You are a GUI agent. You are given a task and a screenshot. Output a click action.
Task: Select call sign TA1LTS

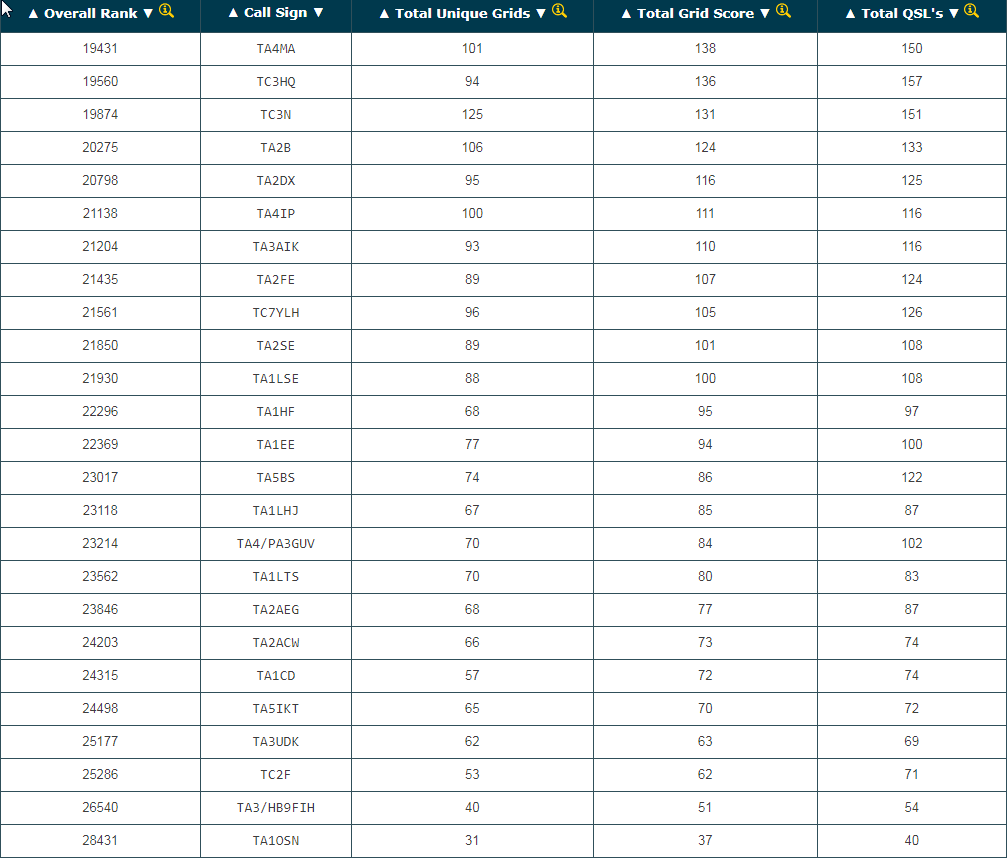[276, 577]
